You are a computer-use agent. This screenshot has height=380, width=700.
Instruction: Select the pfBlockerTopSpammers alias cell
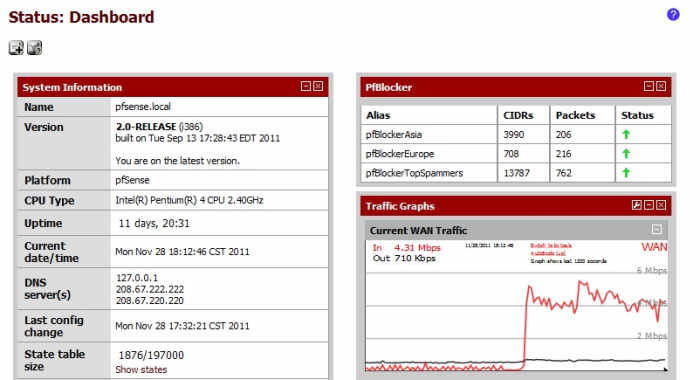429,173
